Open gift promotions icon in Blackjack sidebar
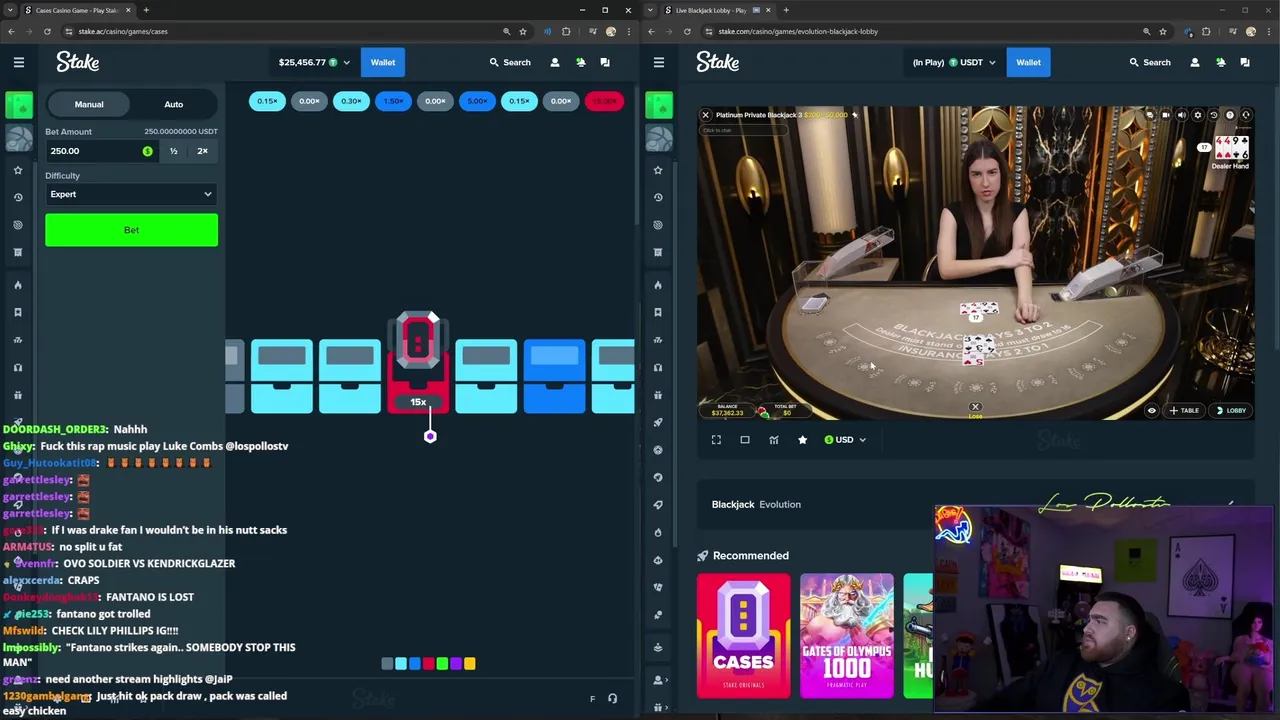This screenshot has width=1280, height=720. [658, 395]
